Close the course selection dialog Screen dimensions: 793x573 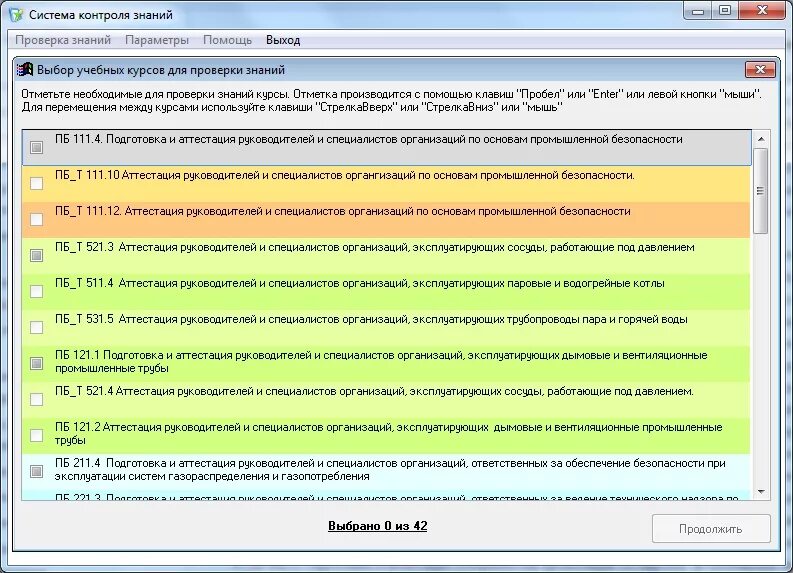[760, 70]
